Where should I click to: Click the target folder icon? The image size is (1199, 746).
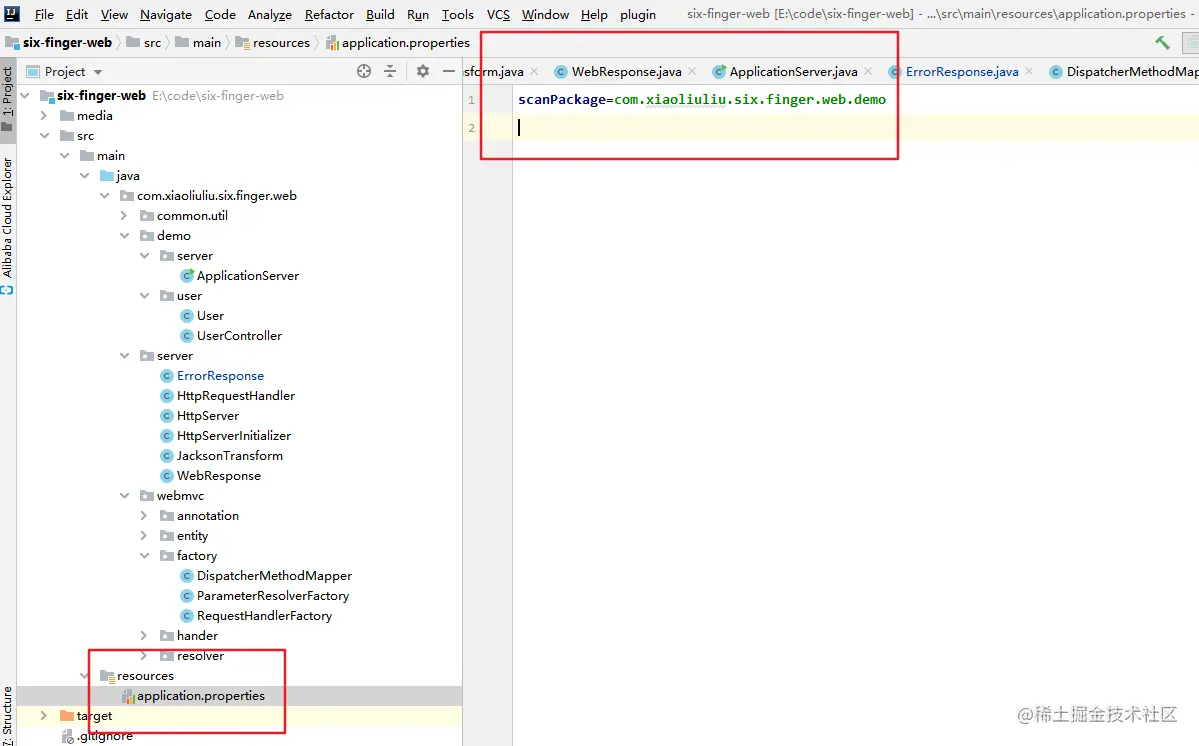pos(67,715)
